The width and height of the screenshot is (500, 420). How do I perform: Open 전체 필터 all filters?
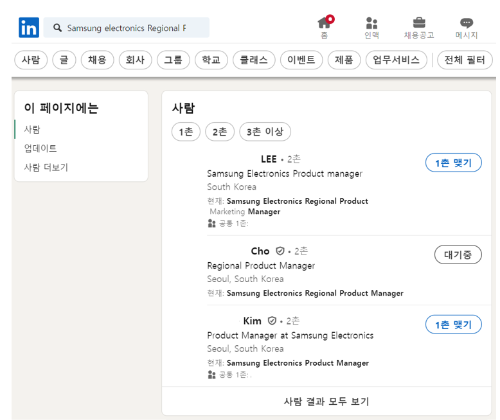[x=465, y=60]
